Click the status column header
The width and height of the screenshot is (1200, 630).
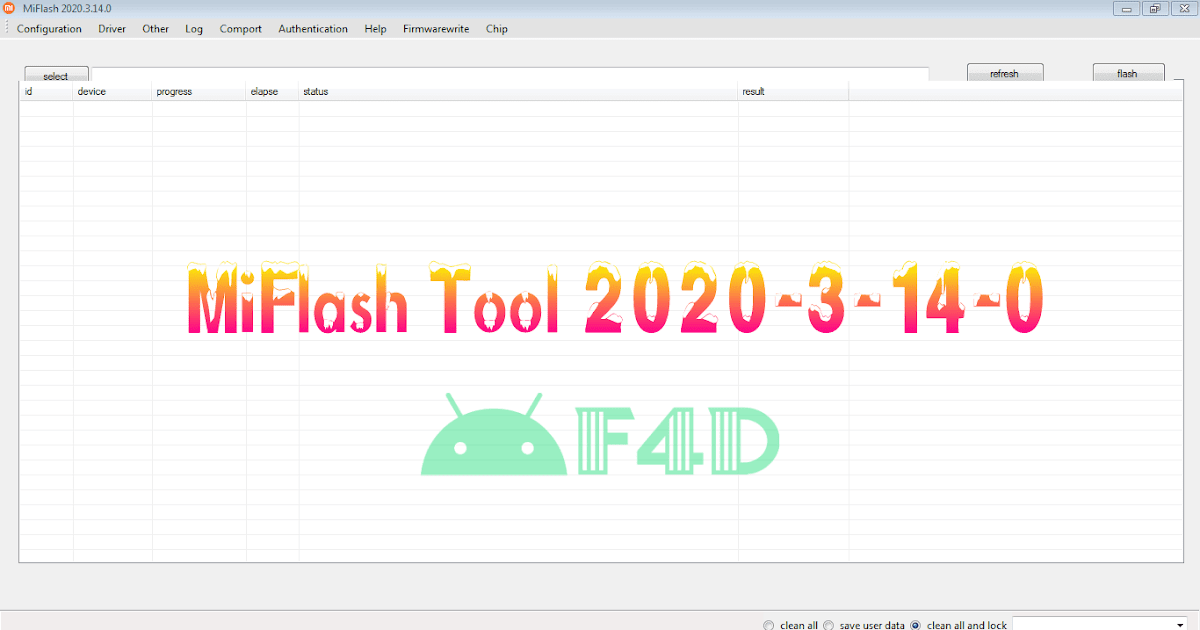pos(315,91)
